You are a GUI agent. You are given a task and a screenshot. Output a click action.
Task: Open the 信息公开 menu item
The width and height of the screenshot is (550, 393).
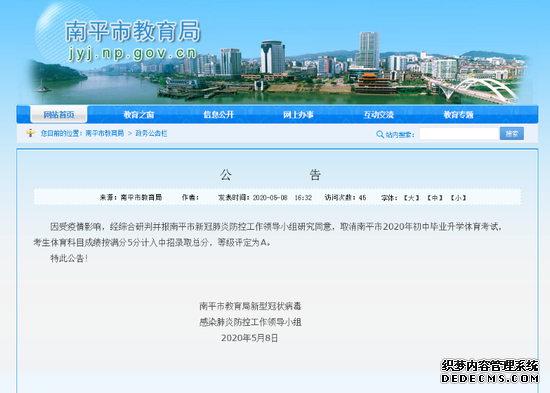219,115
